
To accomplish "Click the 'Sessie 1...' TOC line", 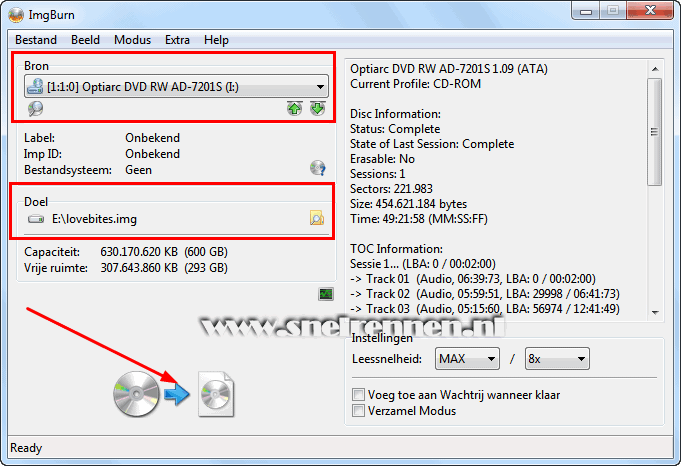I will tap(423, 264).
